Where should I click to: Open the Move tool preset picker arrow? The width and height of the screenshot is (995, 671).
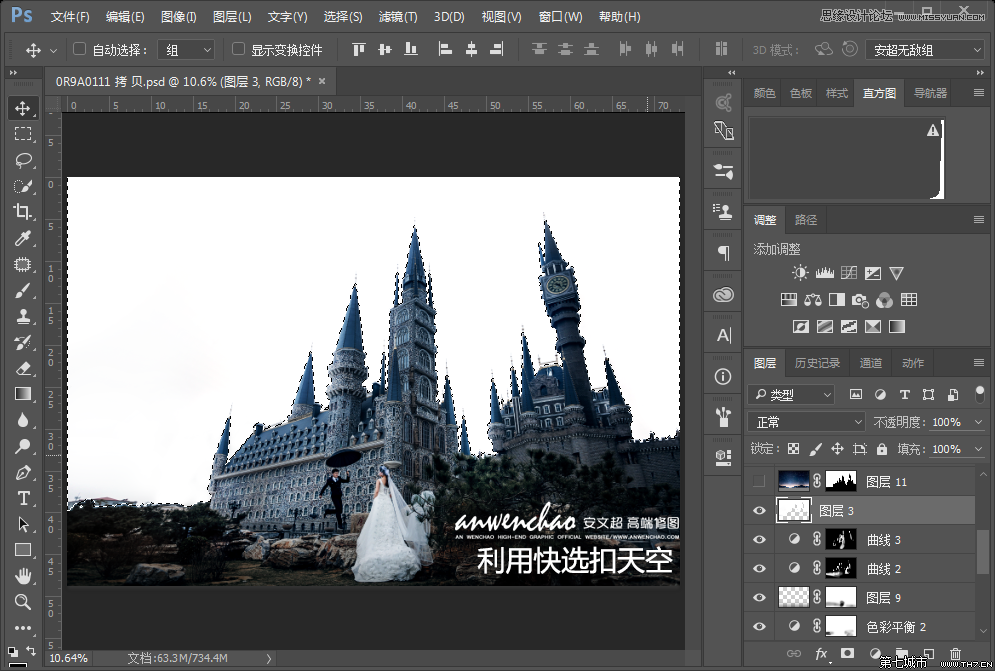pos(53,50)
